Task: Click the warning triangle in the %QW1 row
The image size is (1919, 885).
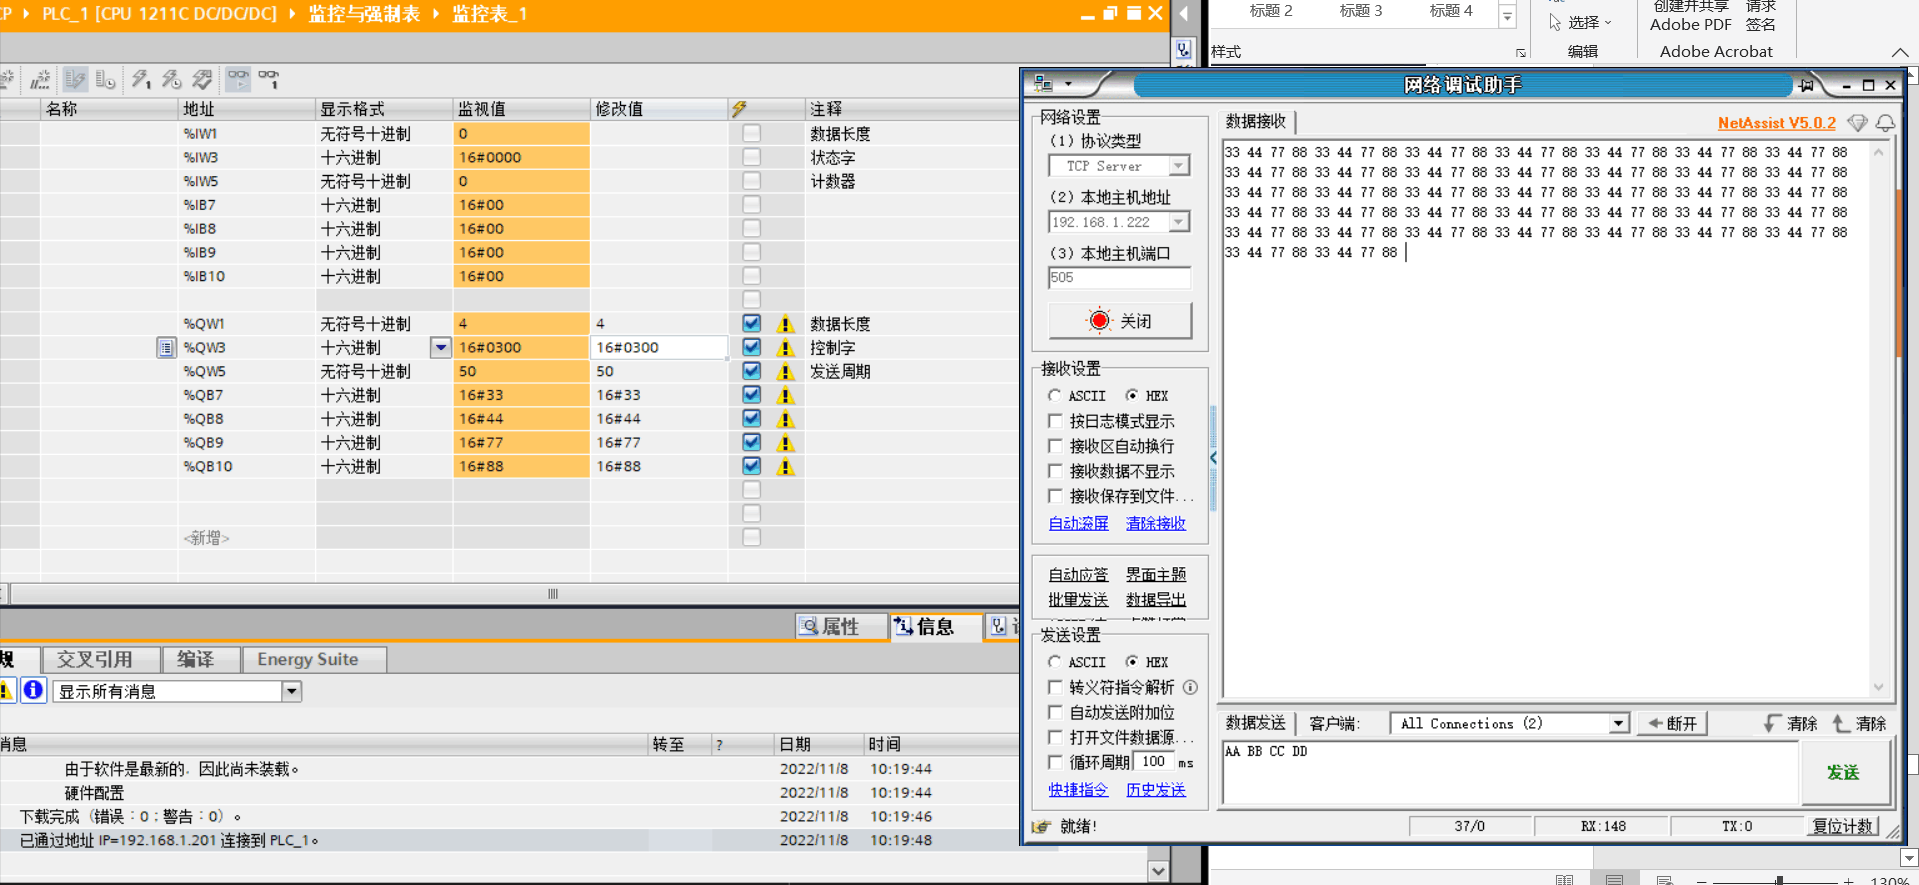Action: coord(786,324)
